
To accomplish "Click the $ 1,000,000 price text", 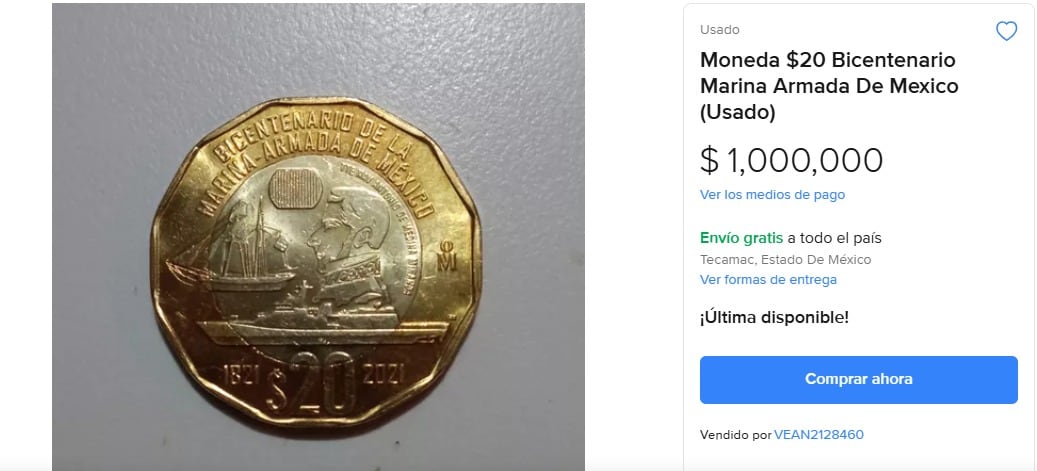I will (x=792, y=161).
